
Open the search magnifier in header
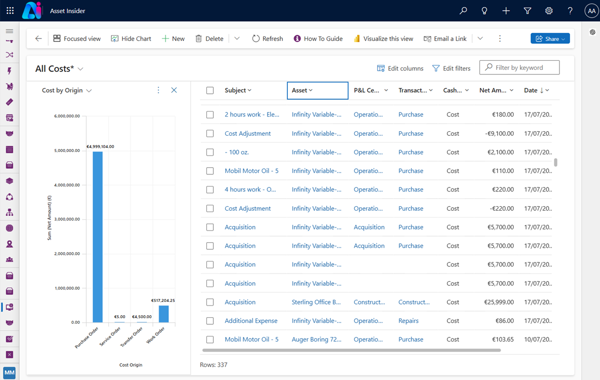coord(463,11)
